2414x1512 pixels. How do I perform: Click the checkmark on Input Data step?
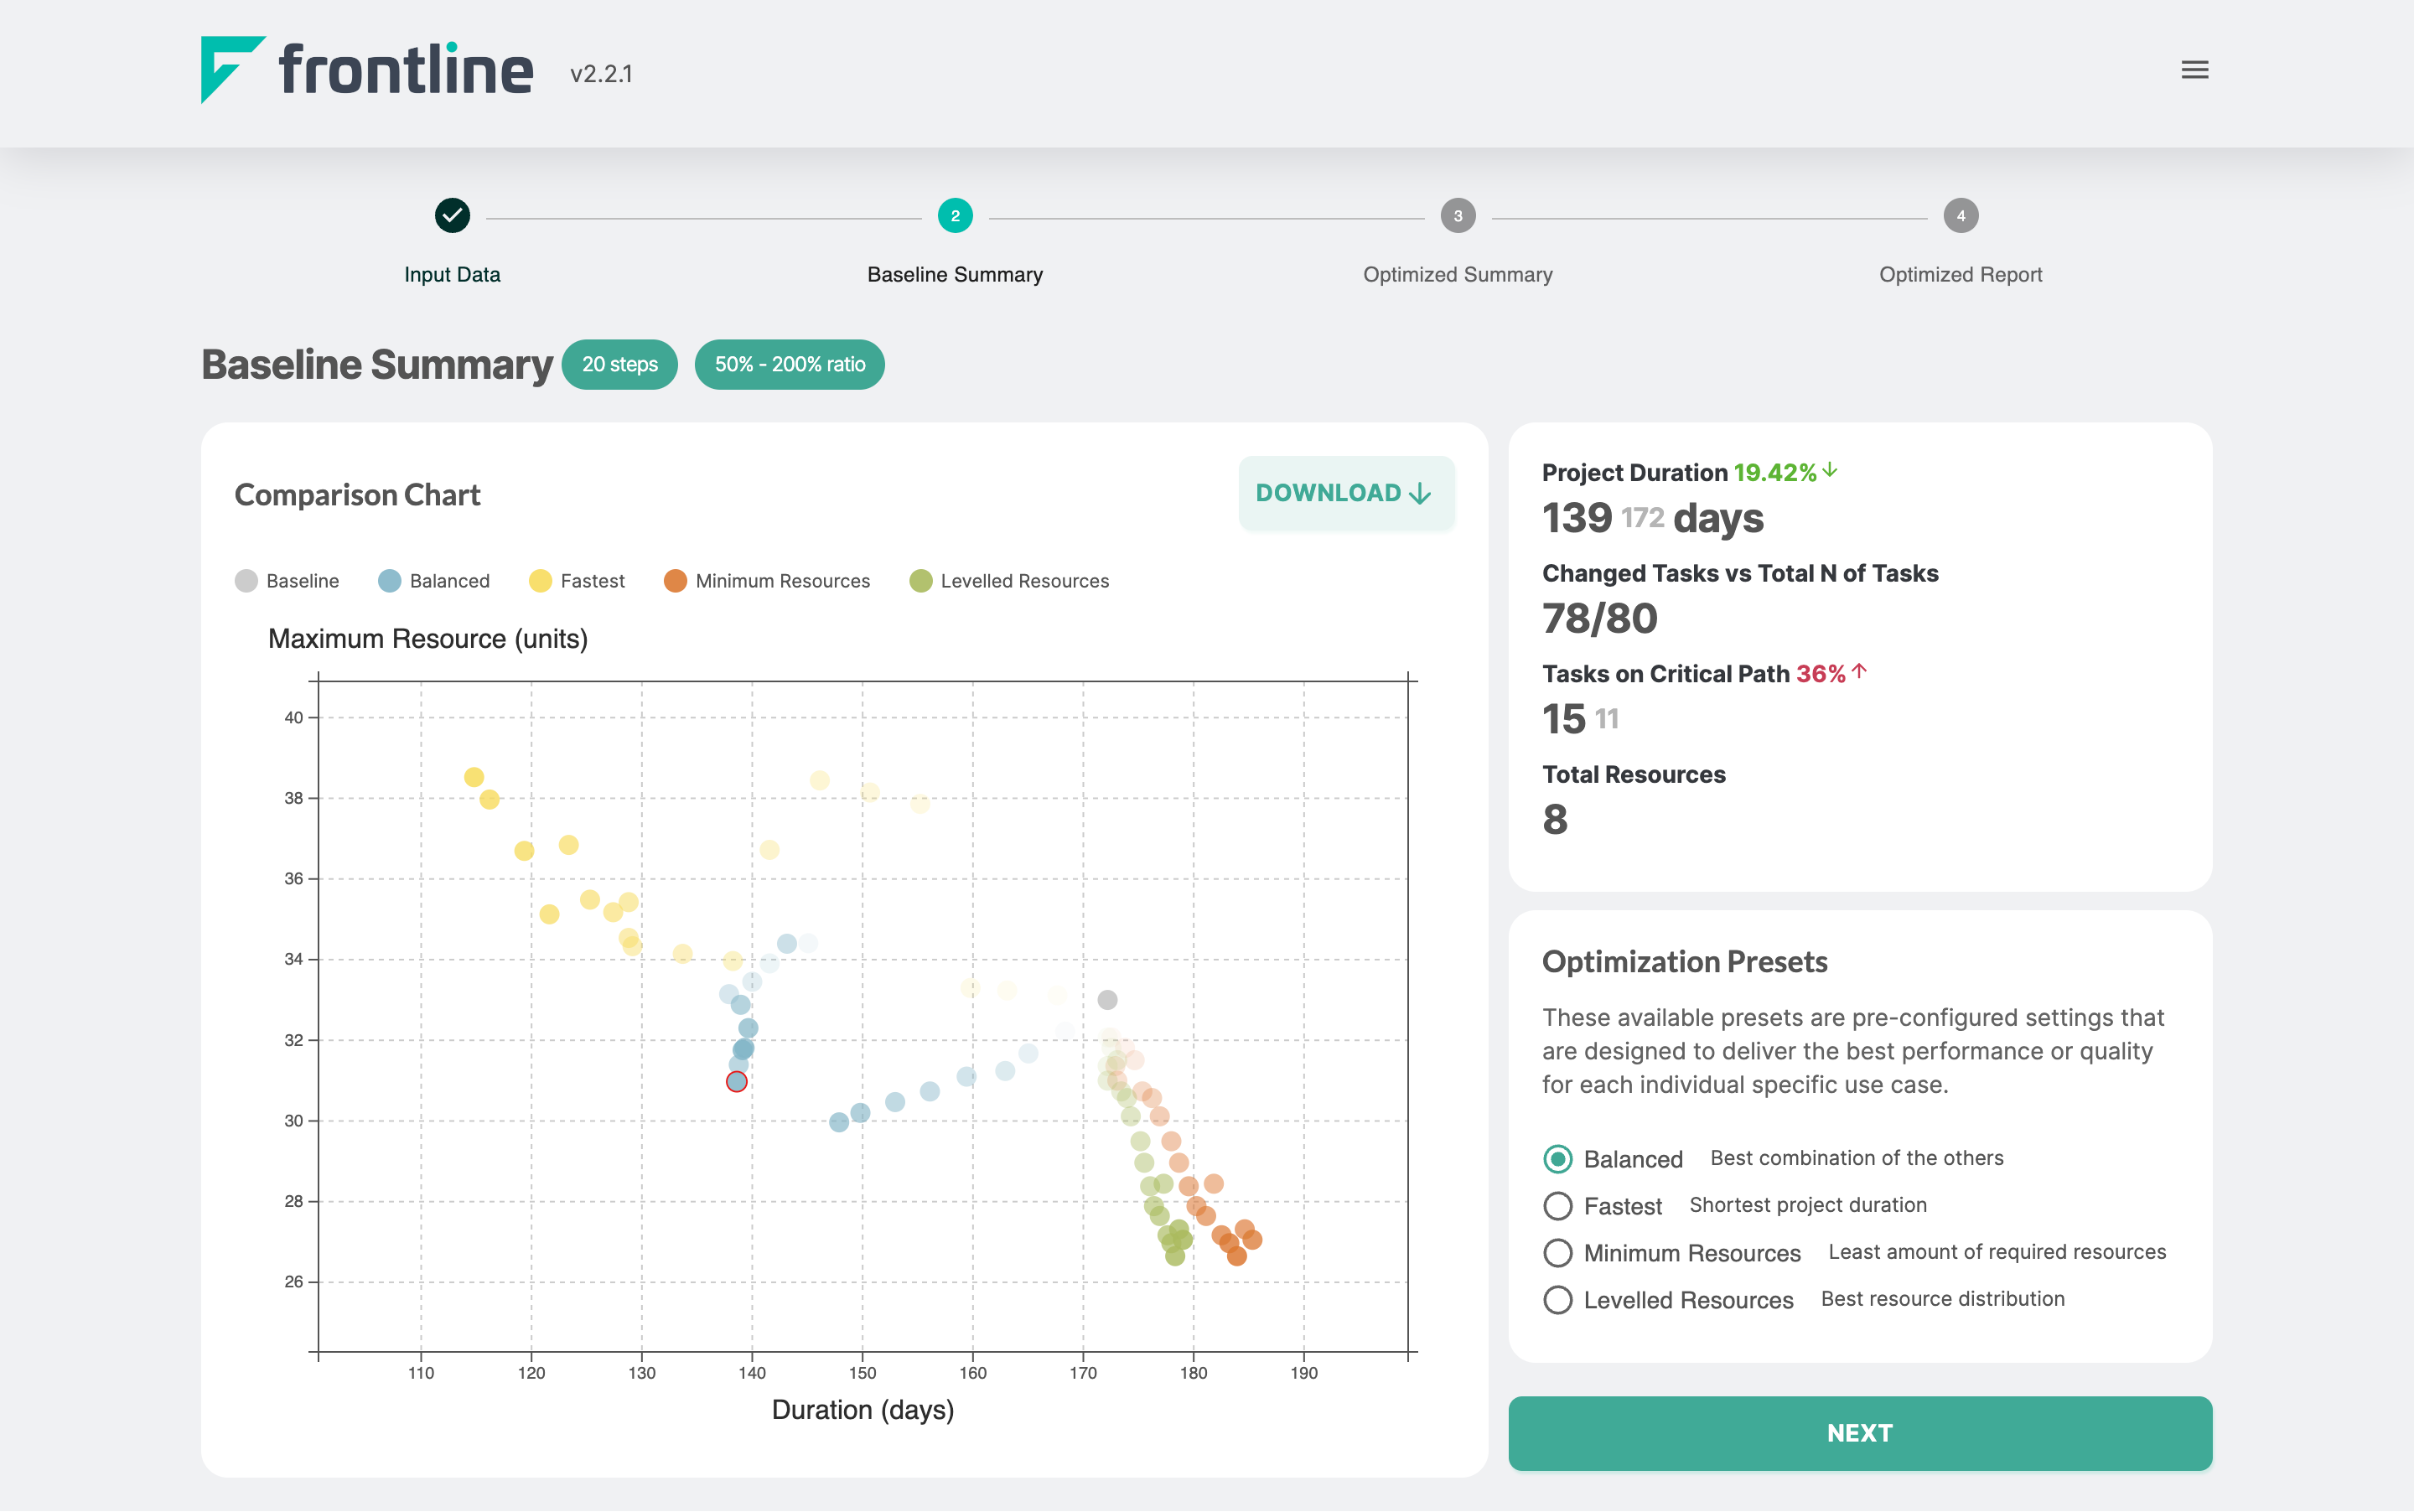pyautogui.click(x=451, y=216)
